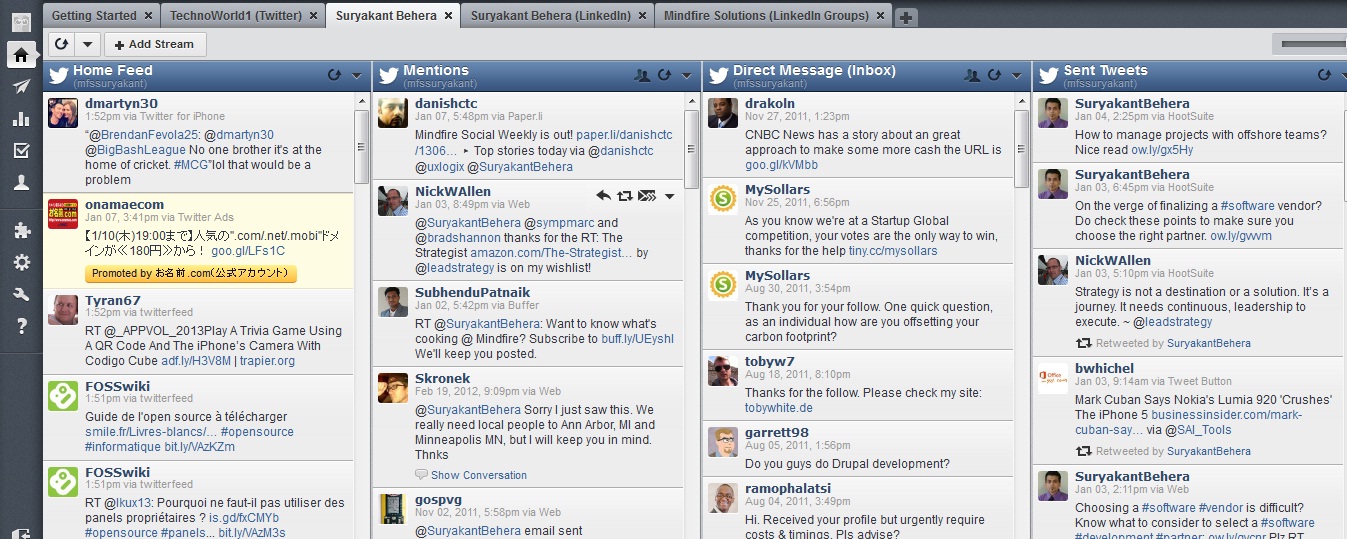Click the direct message icon on NickWAllen's mention

click(647, 196)
